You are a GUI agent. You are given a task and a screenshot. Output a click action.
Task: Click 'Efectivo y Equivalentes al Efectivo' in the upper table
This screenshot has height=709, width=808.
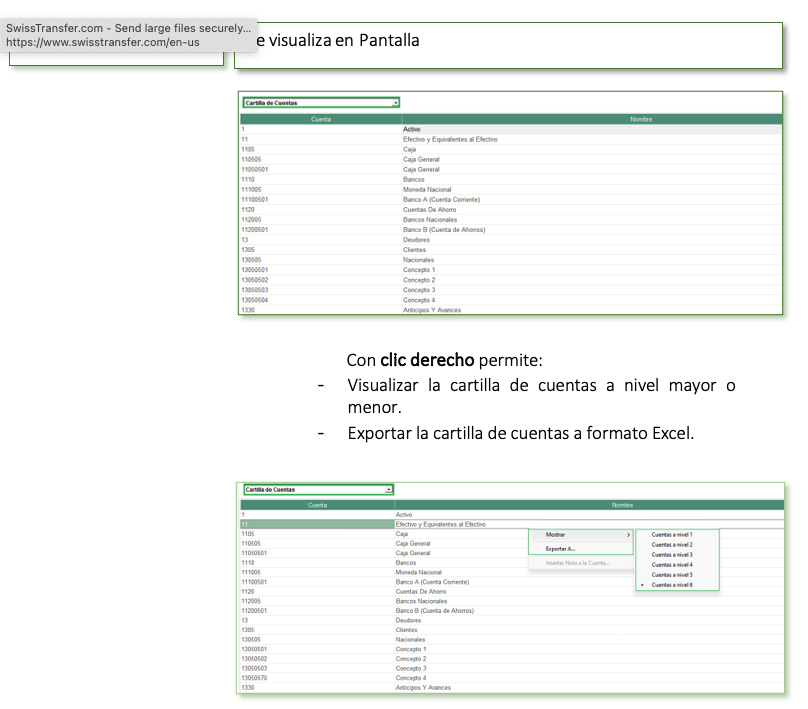point(450,139)
